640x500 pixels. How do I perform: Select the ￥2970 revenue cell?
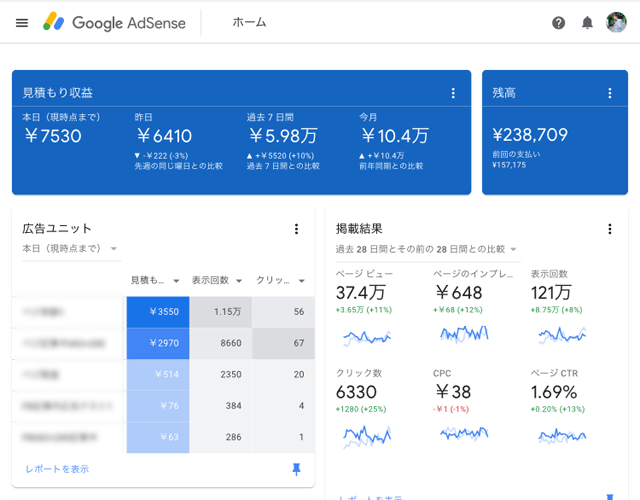point(158,343)
